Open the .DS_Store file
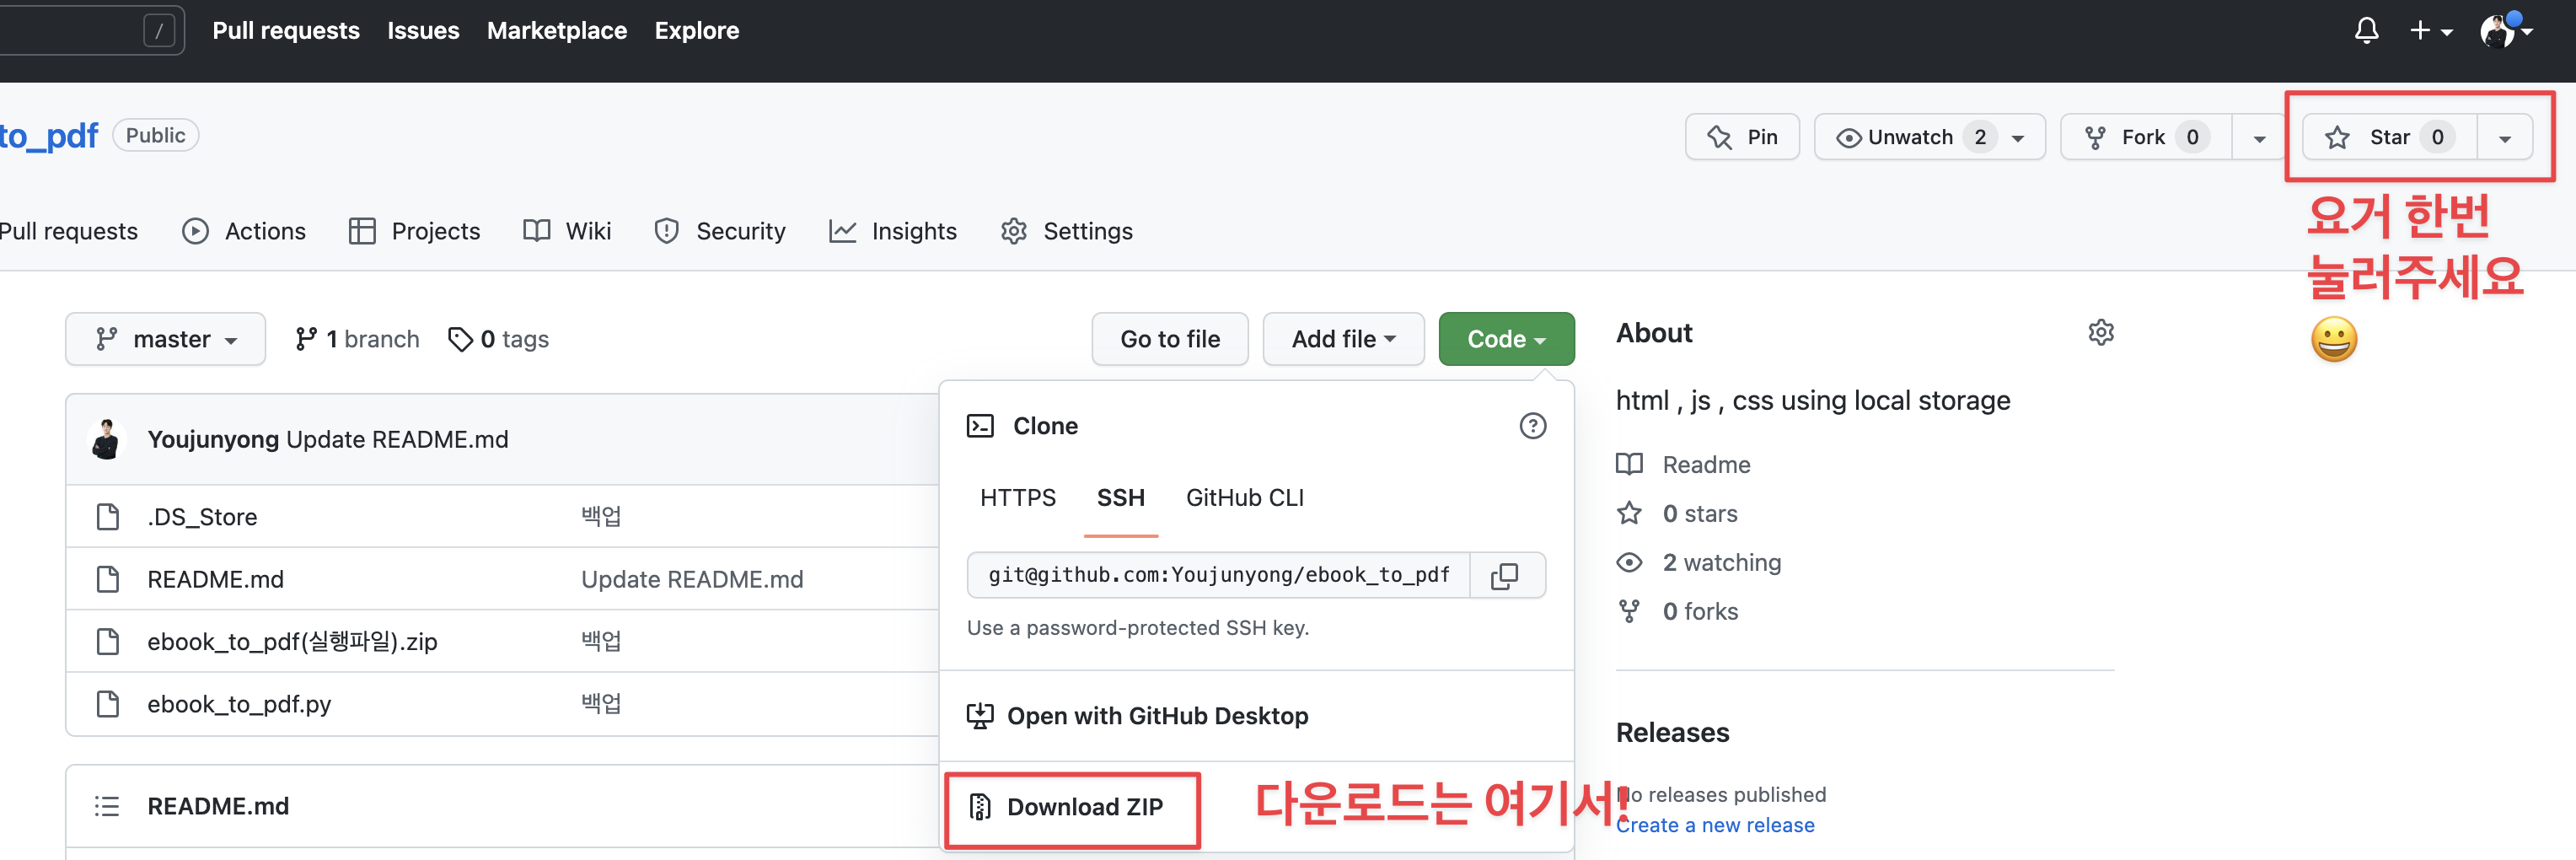 (x=202, y=517)
